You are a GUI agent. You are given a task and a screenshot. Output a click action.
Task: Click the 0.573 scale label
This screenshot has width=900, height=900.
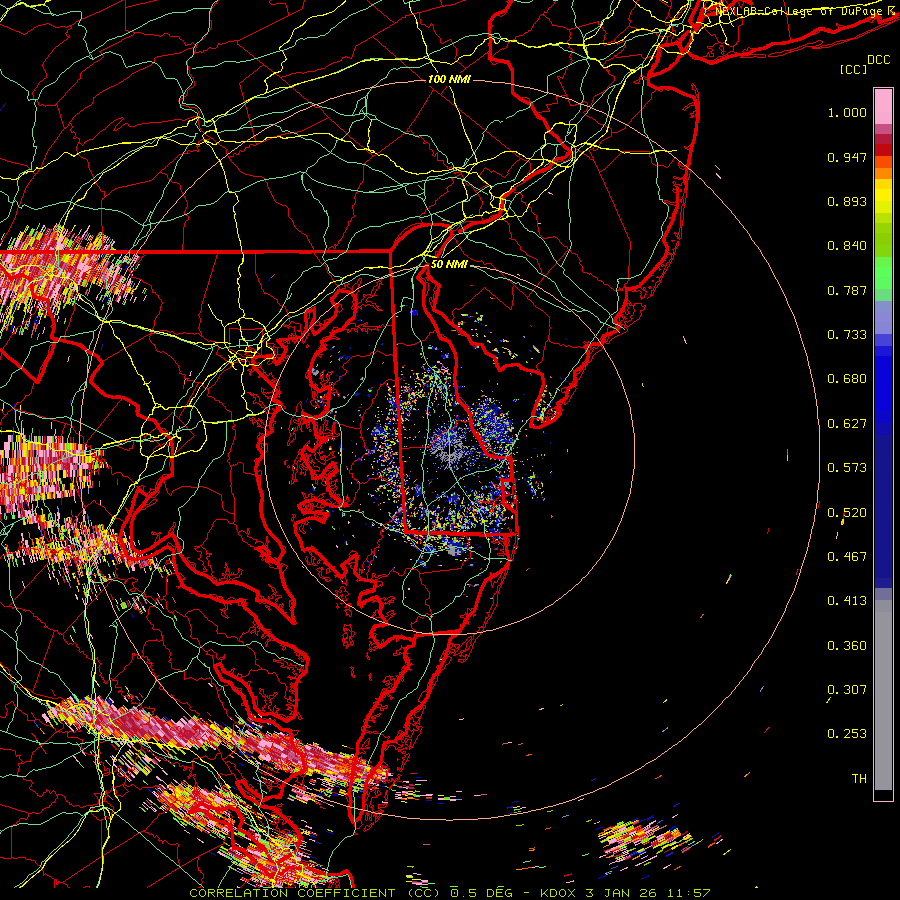point(847,468)
